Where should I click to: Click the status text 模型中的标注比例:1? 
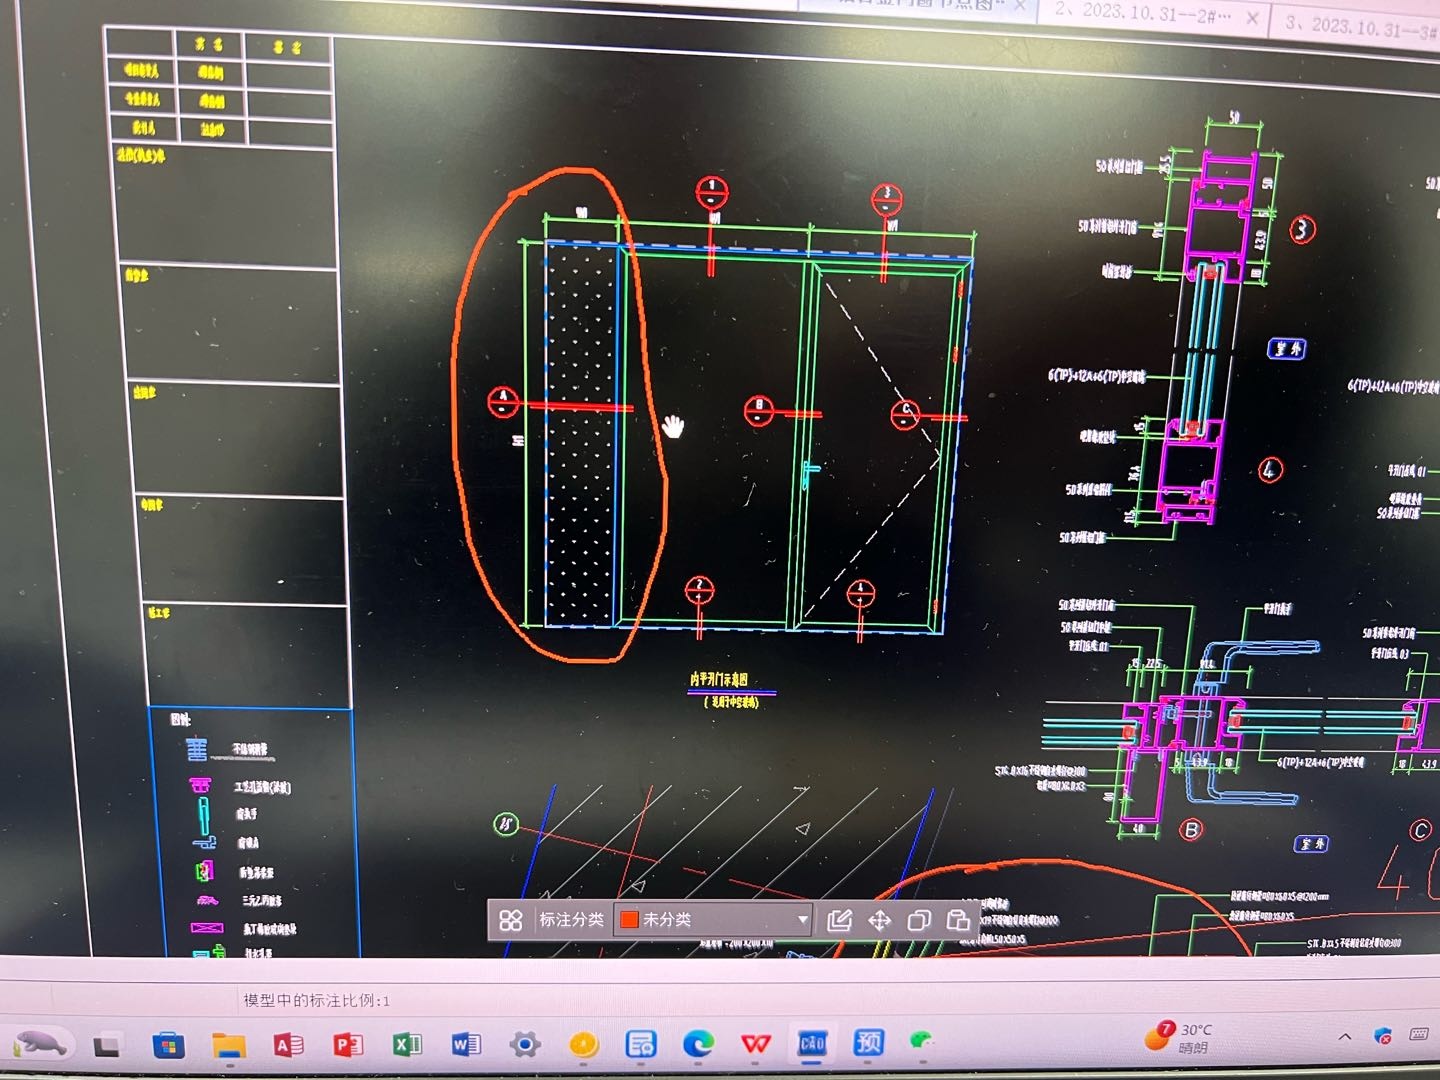click(x=316, y=1000)
